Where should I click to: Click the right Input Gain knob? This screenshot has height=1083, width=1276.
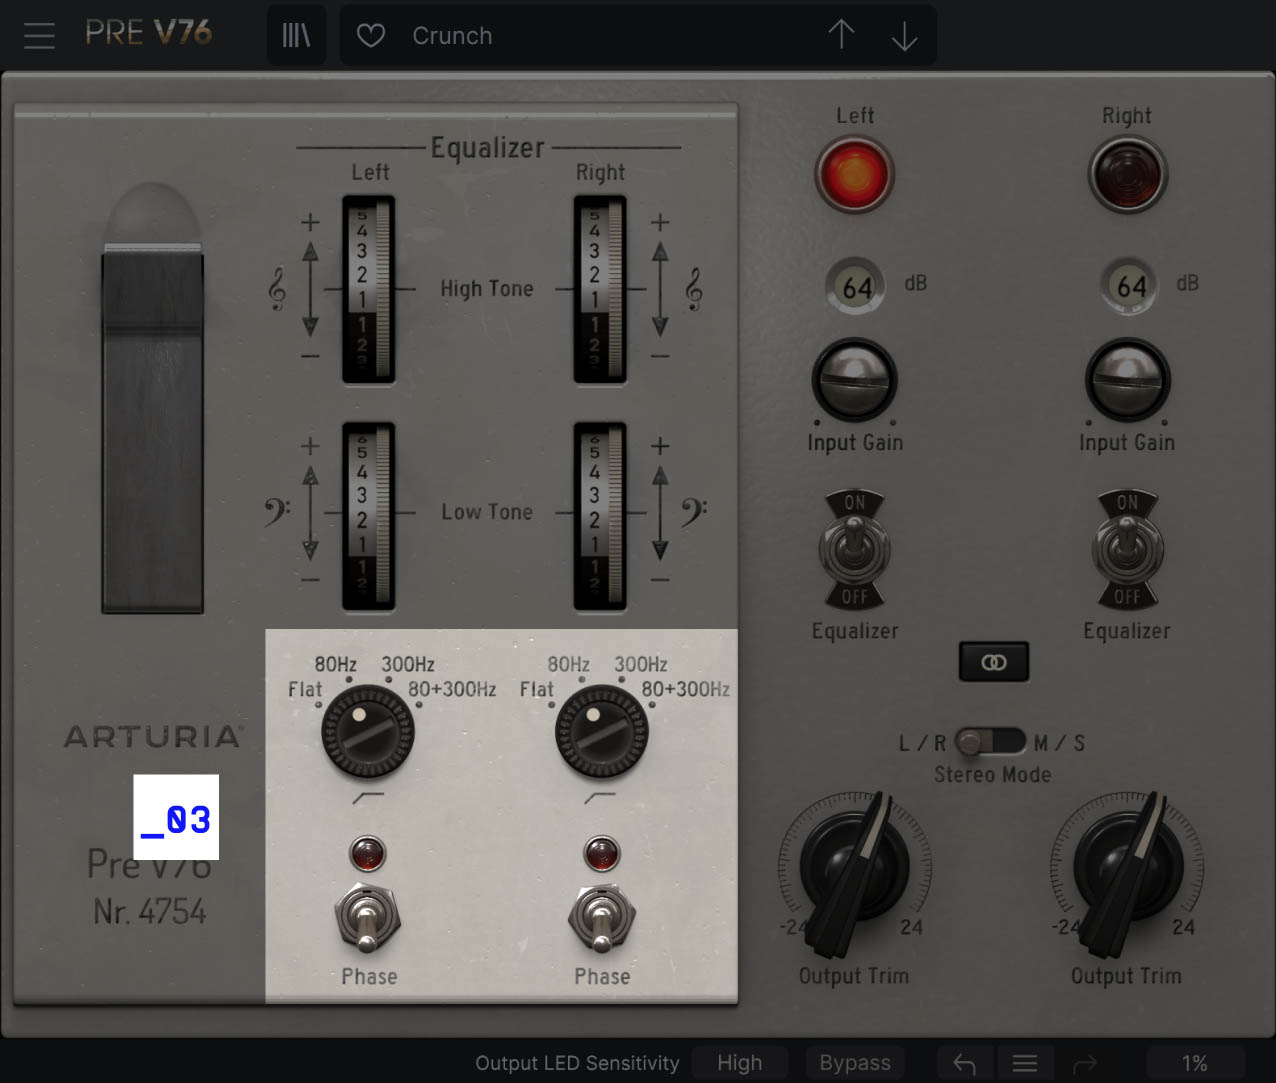point(1127,380)
